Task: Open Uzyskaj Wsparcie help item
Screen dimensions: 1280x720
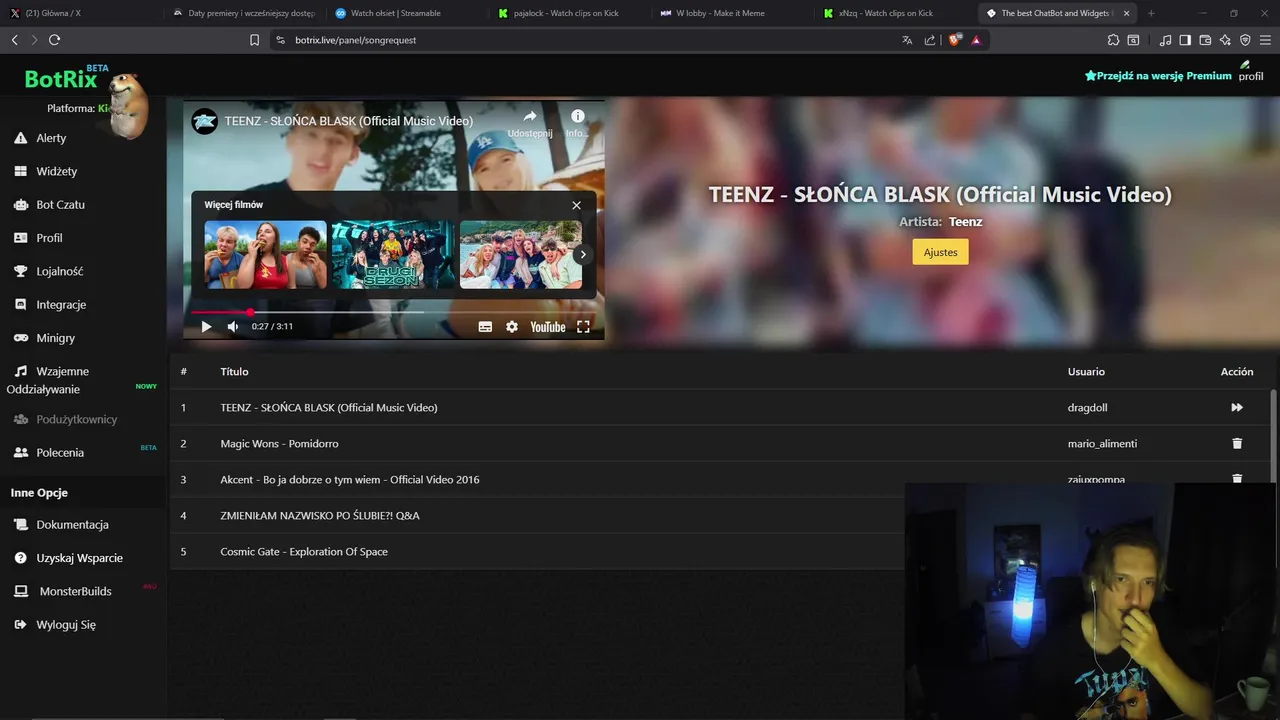Action: [80, 558]
